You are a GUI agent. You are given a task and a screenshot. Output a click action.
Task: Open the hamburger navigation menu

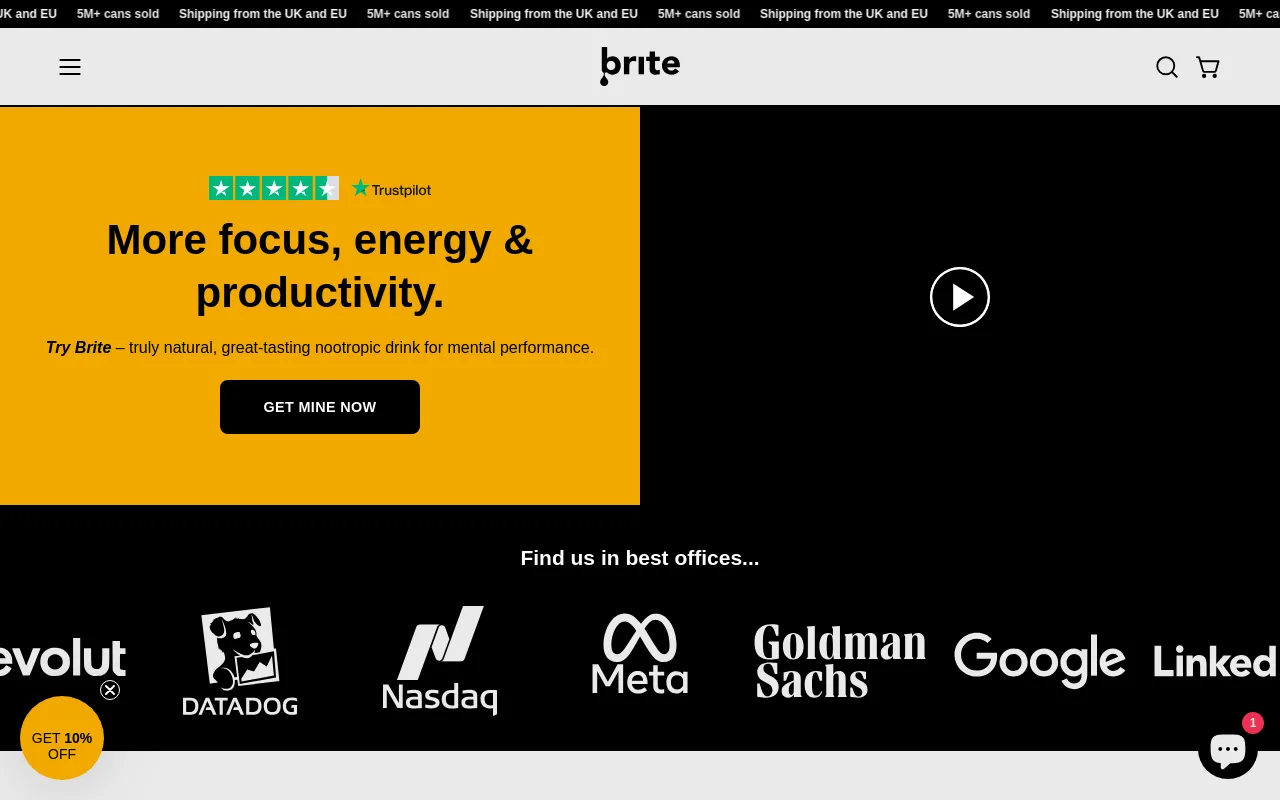coord(70,67)
